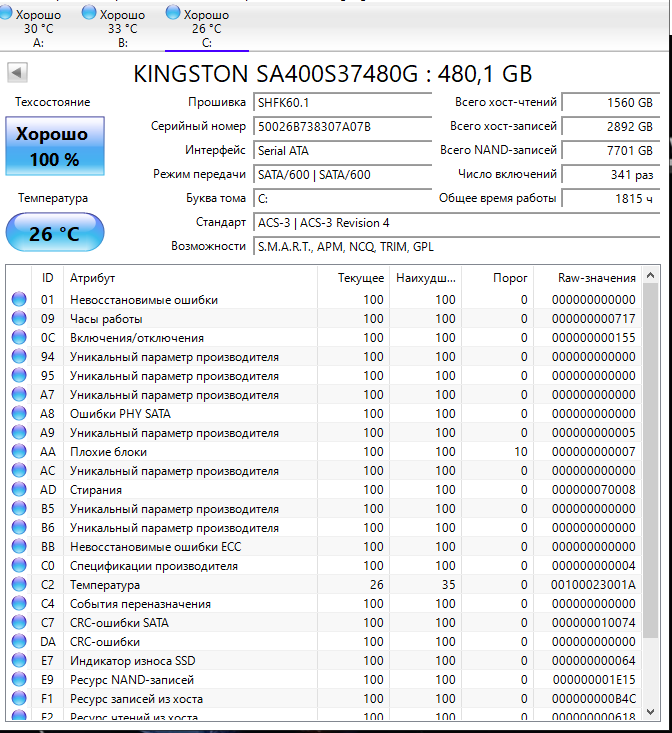Click status dot for C0 Спецификации производителя

coord(19,565)
